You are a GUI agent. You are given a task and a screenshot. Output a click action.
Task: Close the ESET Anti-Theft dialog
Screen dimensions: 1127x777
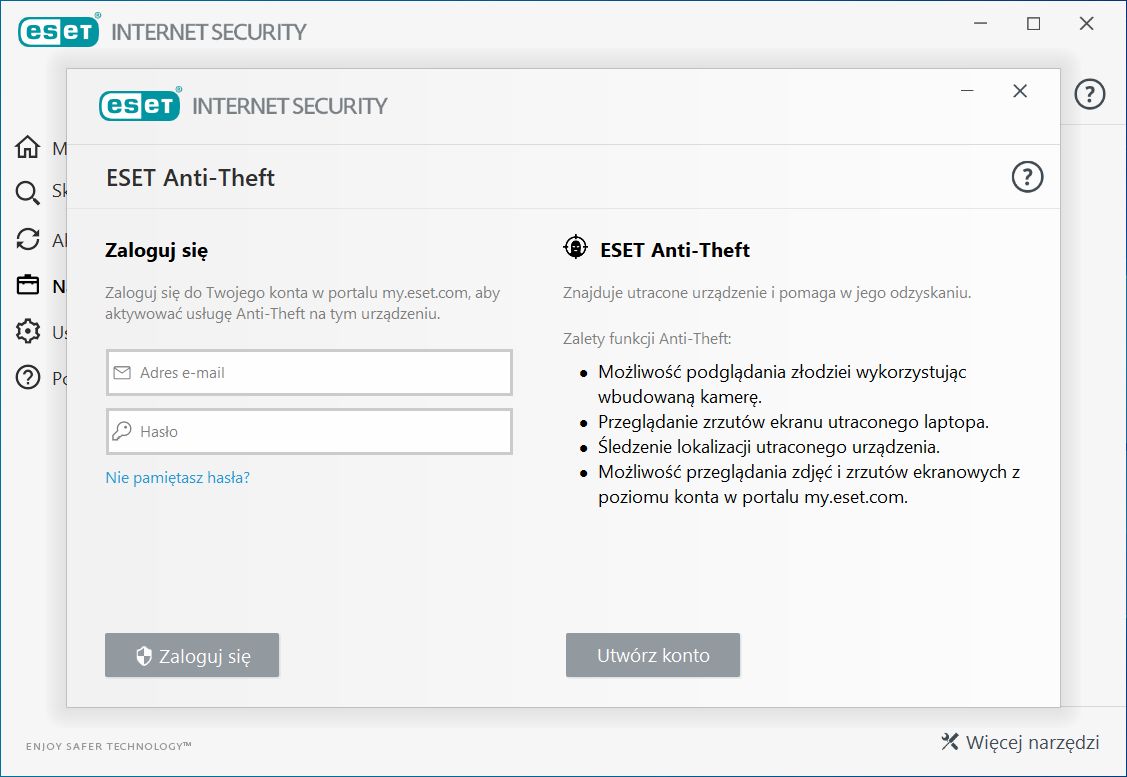pos(1020,91)
